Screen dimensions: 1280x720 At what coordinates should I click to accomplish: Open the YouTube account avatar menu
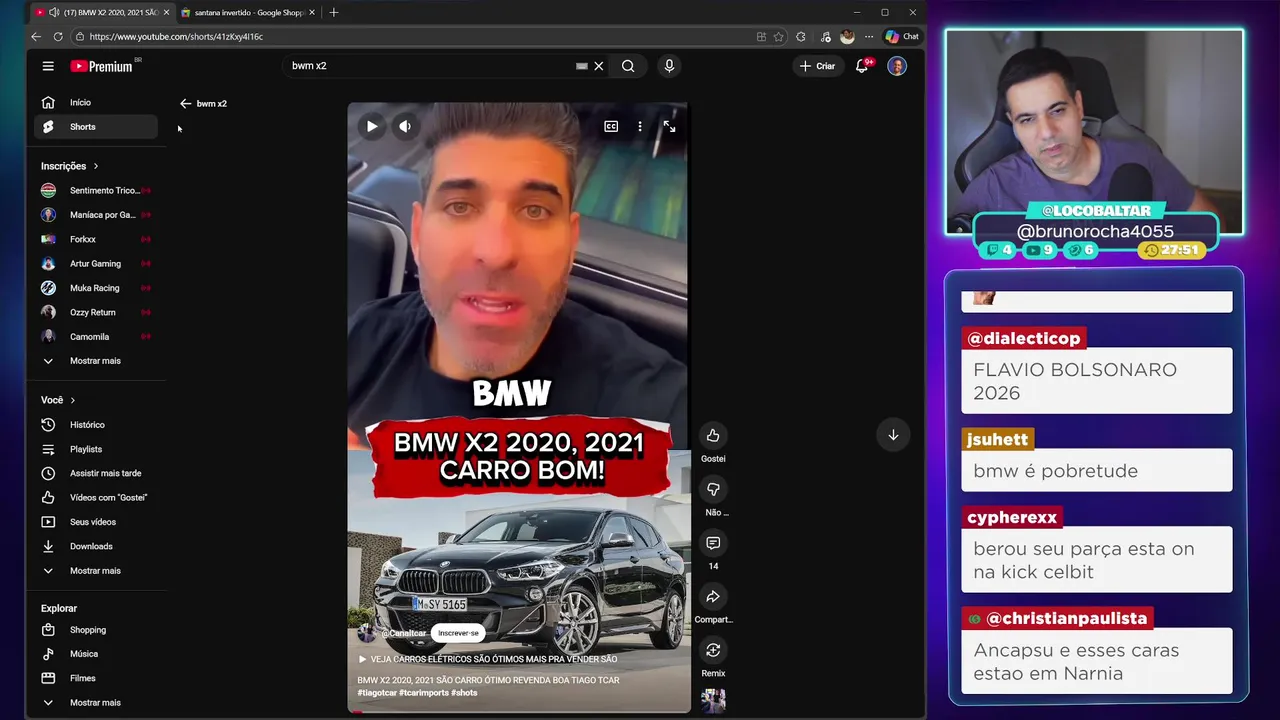coord(897,66)
